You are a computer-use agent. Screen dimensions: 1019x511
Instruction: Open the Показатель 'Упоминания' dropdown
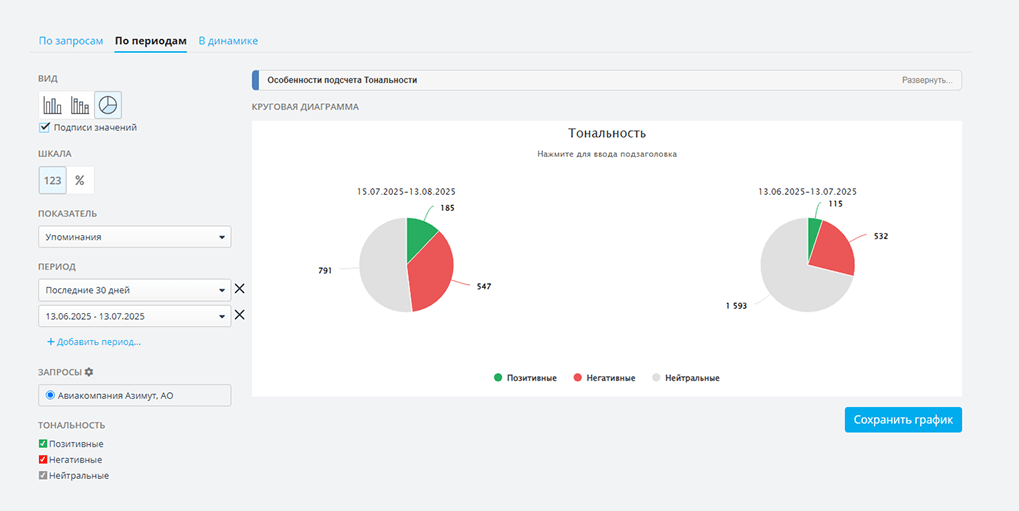134,237
